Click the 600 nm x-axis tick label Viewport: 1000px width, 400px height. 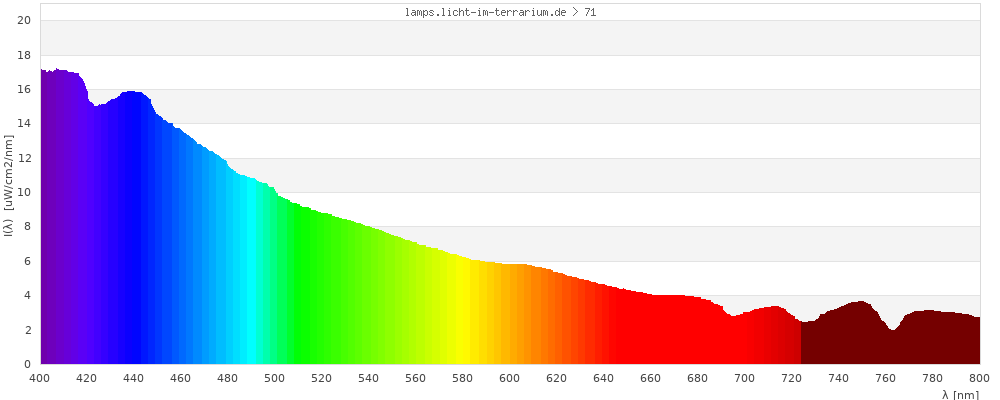coord(510,378)
